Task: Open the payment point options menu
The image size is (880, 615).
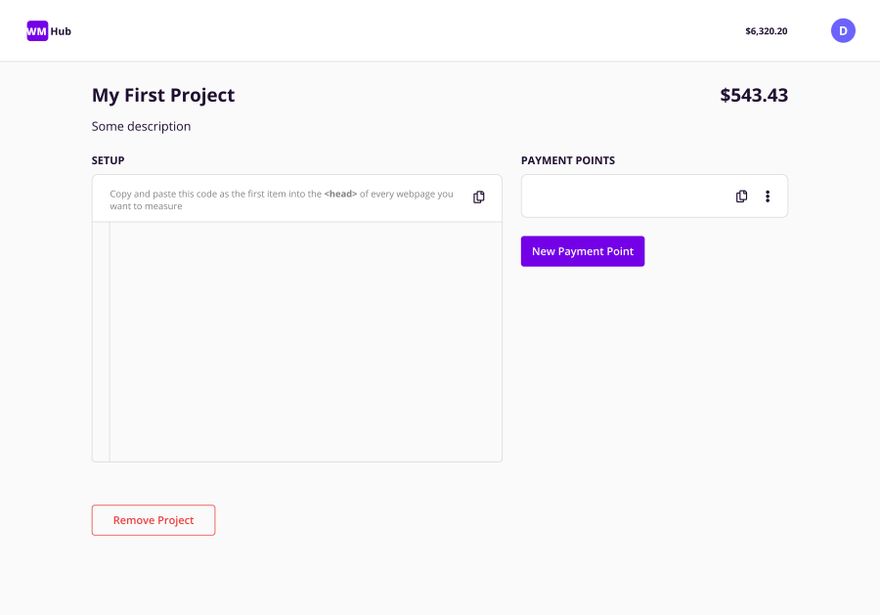Action: (x=767, y=196)
